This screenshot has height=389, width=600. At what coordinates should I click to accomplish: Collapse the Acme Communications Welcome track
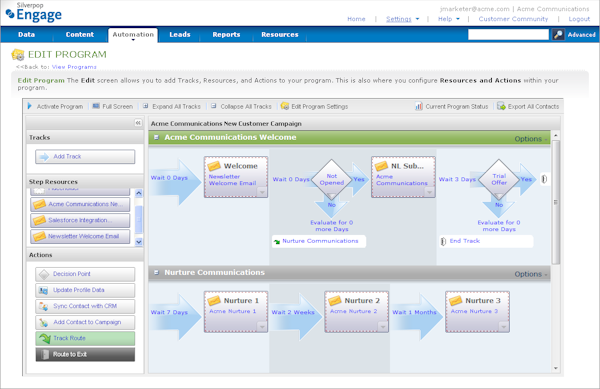click(156, 137)
